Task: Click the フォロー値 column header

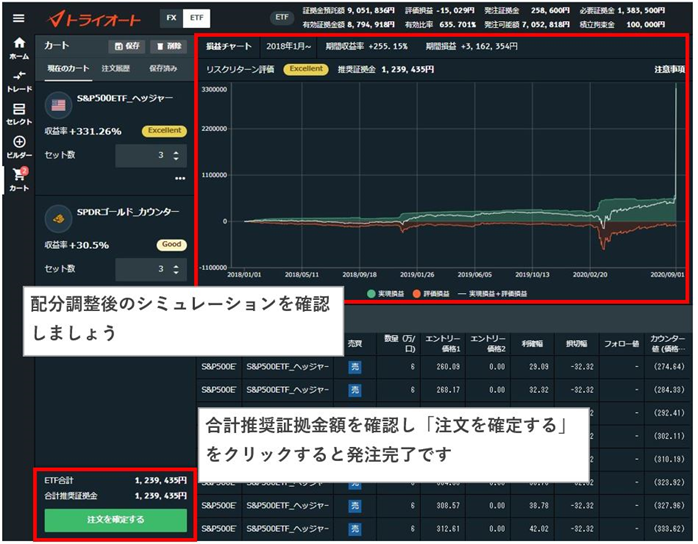Action: [x=621, y=344]
